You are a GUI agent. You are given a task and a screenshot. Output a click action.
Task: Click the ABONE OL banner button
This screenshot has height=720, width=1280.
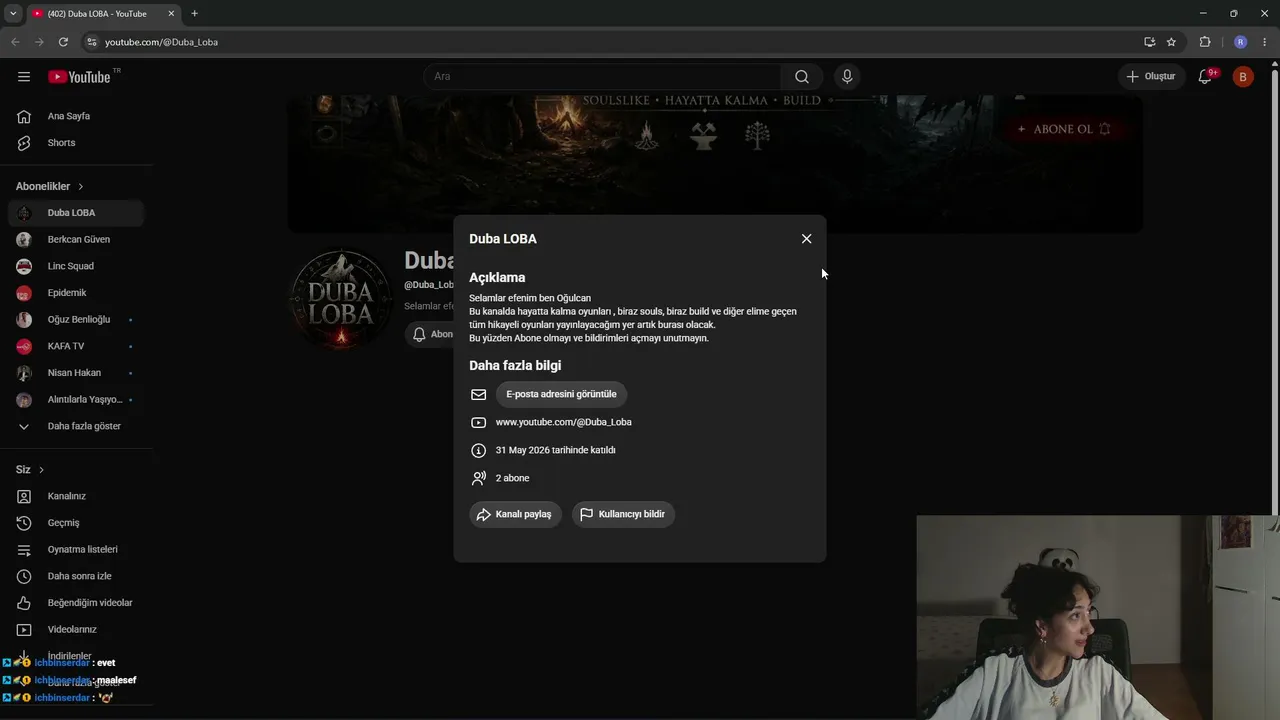coord(1064,129)
